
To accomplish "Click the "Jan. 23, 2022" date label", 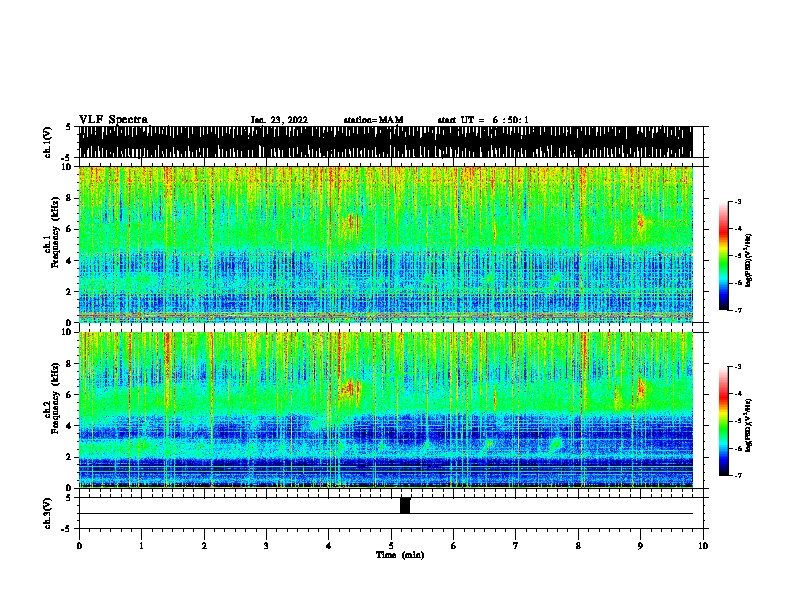I will pos(279,120).
